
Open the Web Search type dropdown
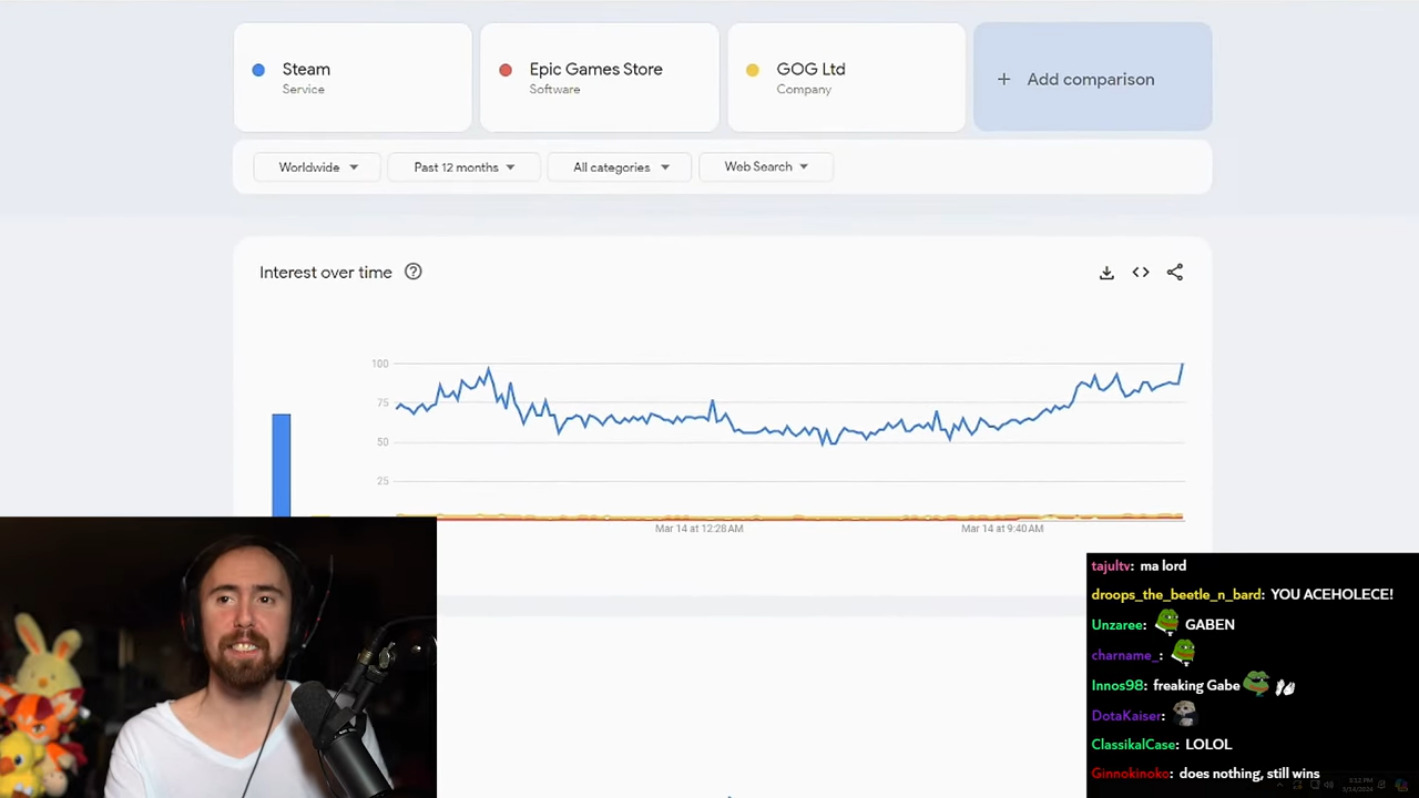[766, 167]
